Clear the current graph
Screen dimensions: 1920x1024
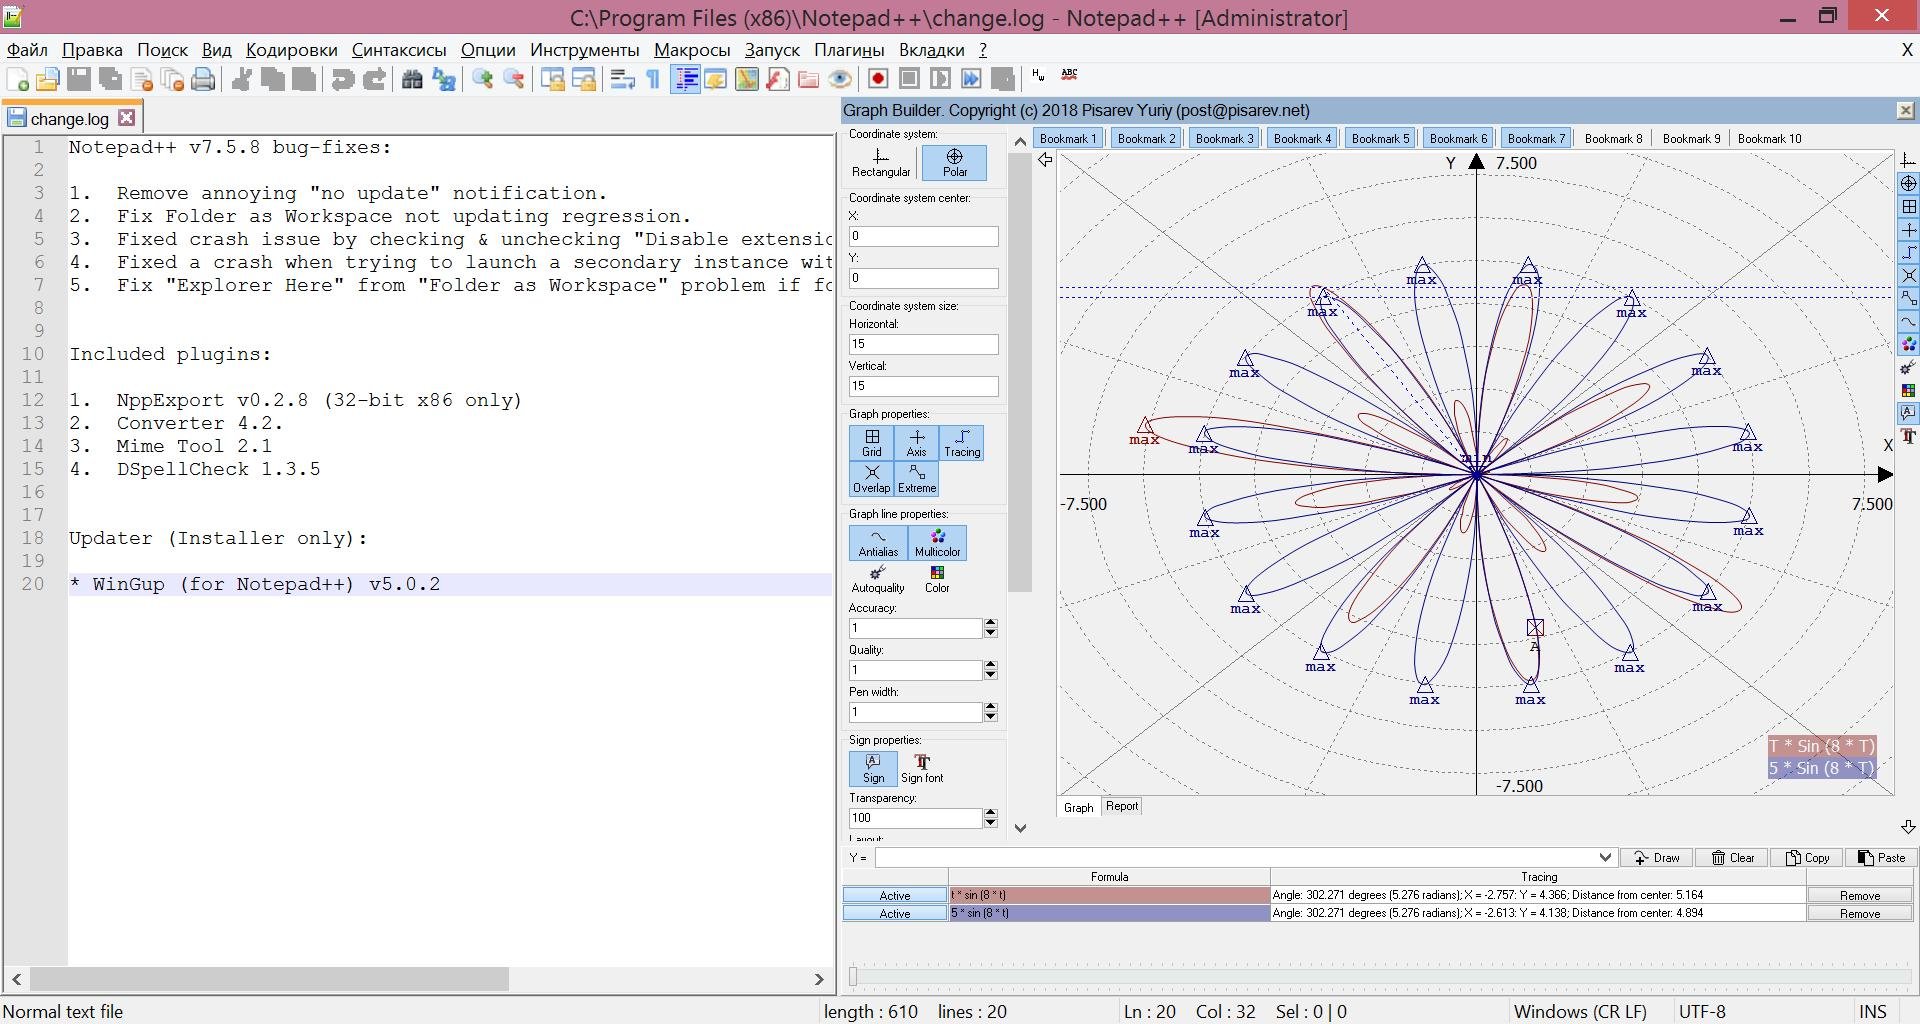1731,858
